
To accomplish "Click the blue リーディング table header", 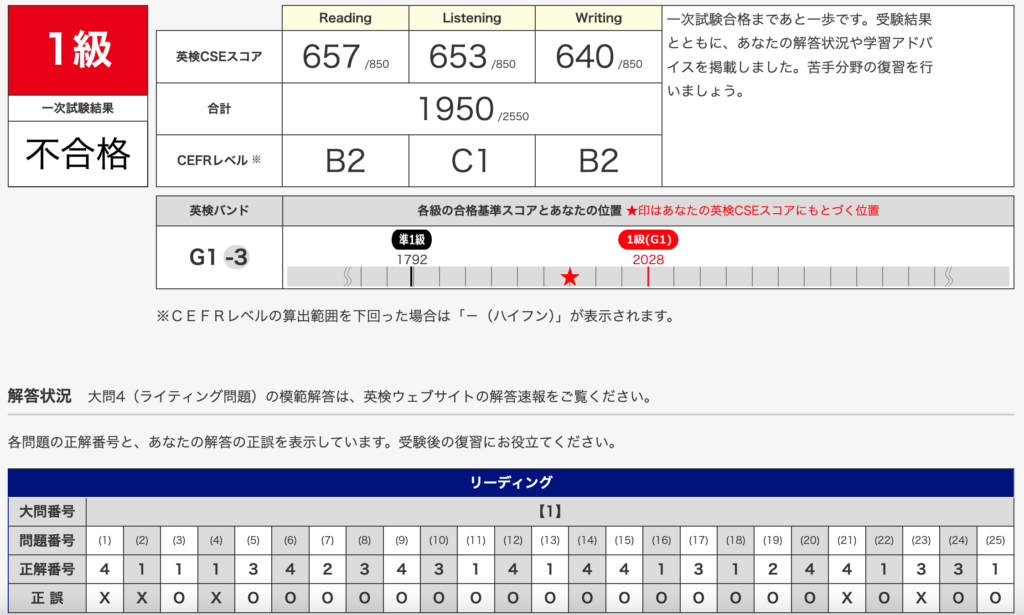I will click(x=511, y=482).
